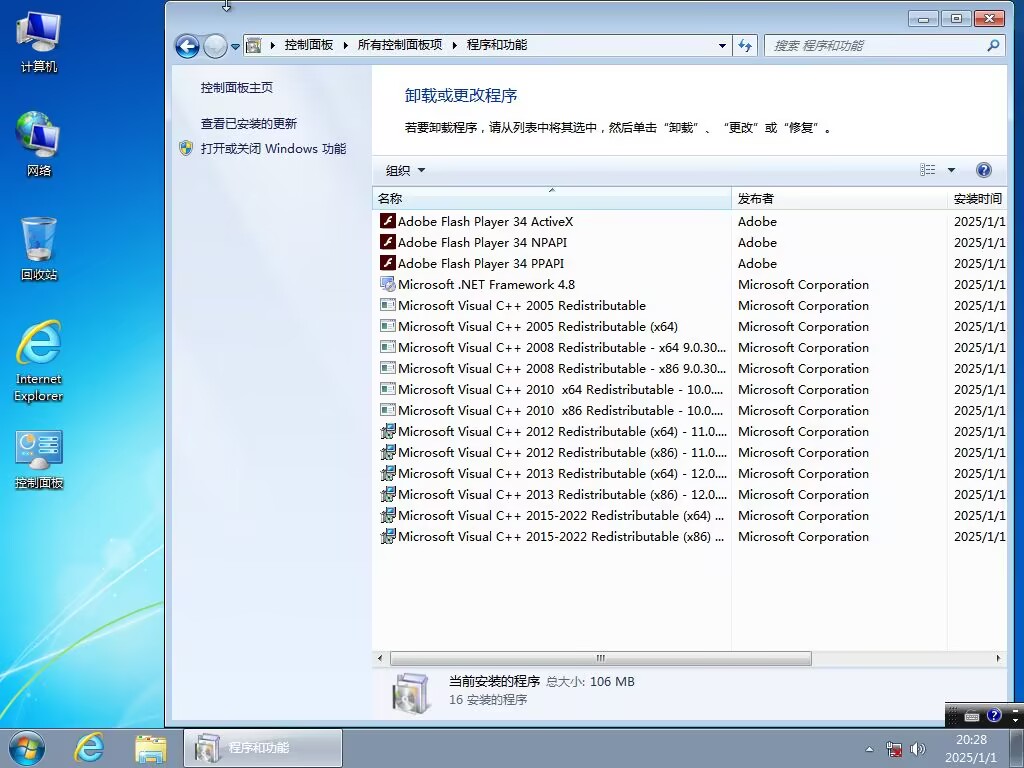Select Adobe Flash Player 34 NPAPI icon
Screen dimensions: 1024x768
[388, 242]
